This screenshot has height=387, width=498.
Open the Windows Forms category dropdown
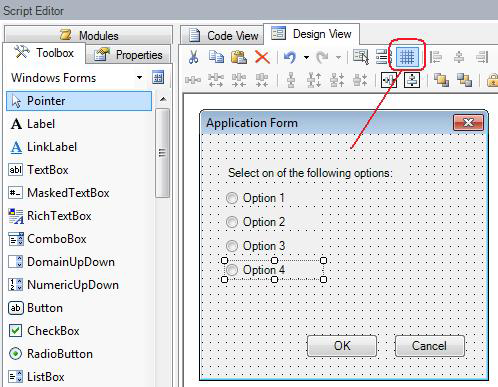pos(139,78)
